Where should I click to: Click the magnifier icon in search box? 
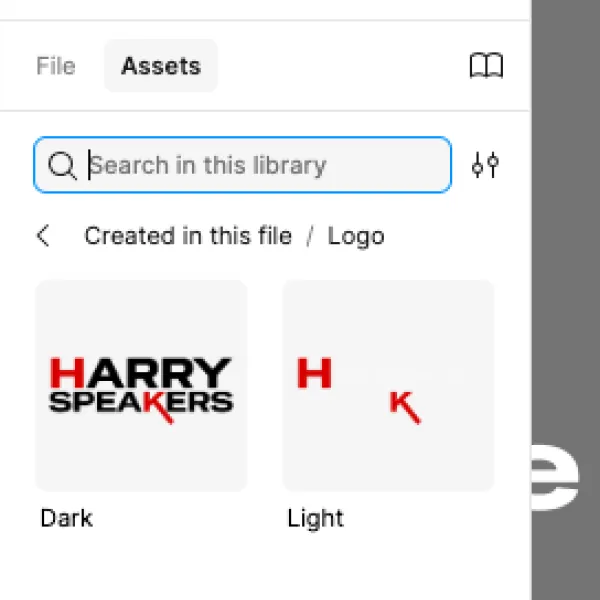pos(62,165)
